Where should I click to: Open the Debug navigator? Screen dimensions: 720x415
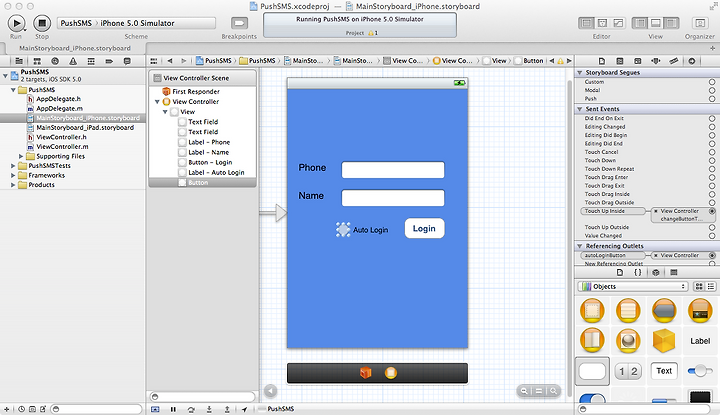pyautogui.click(x=91, y=61)
